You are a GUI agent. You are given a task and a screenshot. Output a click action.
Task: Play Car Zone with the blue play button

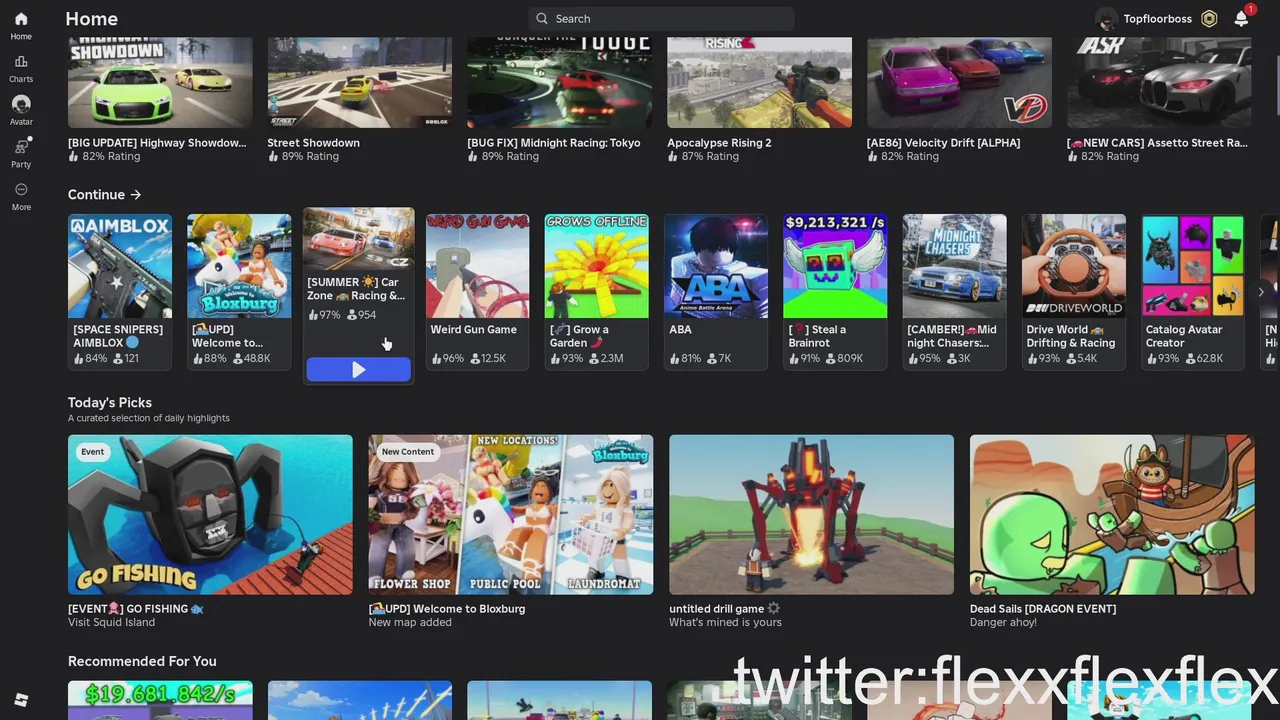358,370
